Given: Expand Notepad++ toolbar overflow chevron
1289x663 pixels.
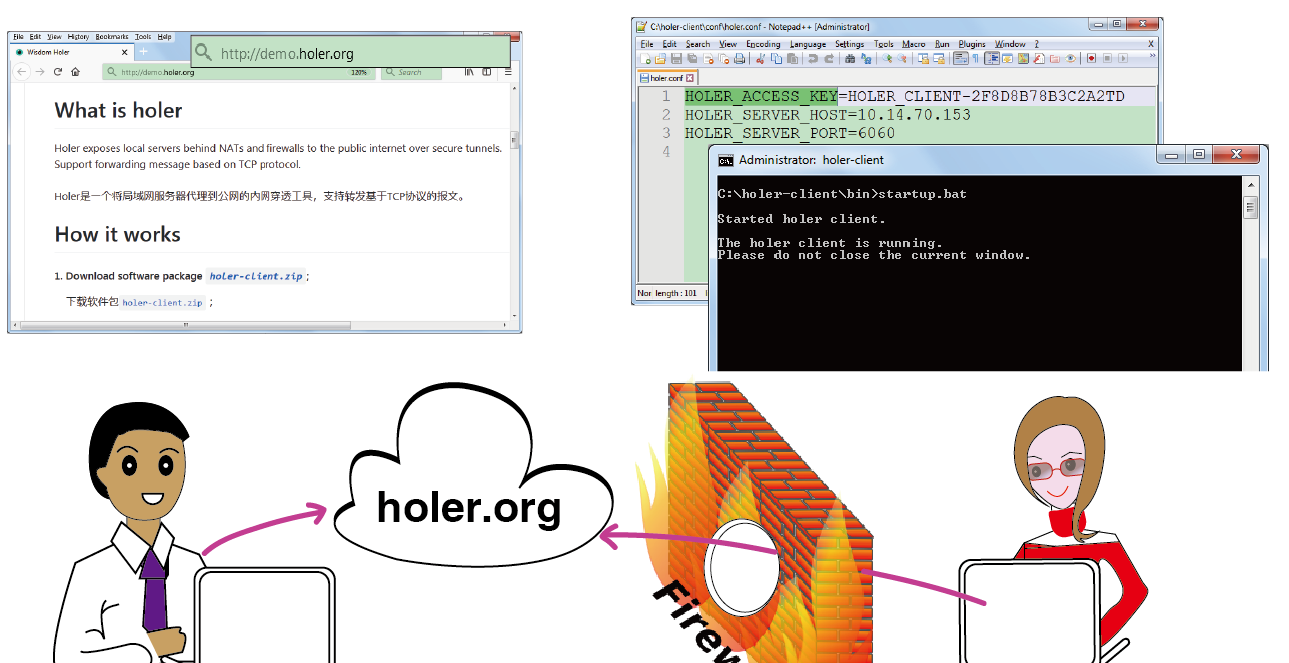Looking at the screenshot, I should tap(1152, 55).
